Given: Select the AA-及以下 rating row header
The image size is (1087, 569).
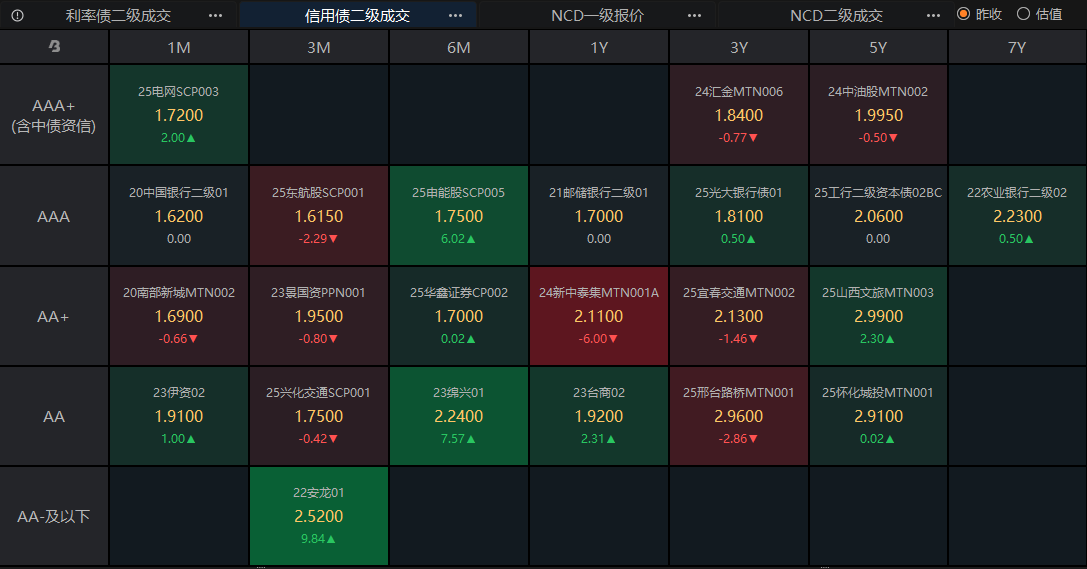Looking at the screenshot, I should 54,516.
